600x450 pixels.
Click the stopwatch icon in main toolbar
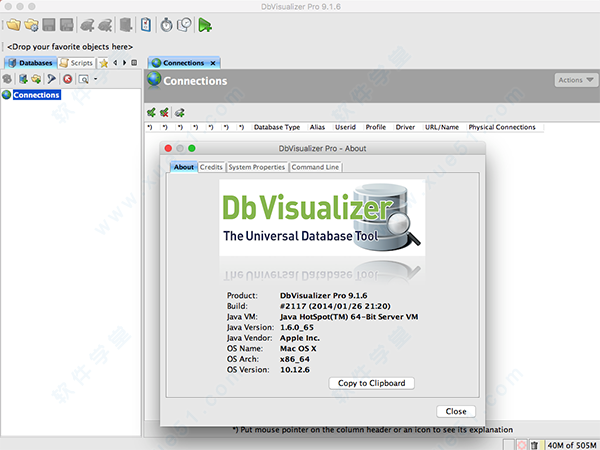point(166,25)
